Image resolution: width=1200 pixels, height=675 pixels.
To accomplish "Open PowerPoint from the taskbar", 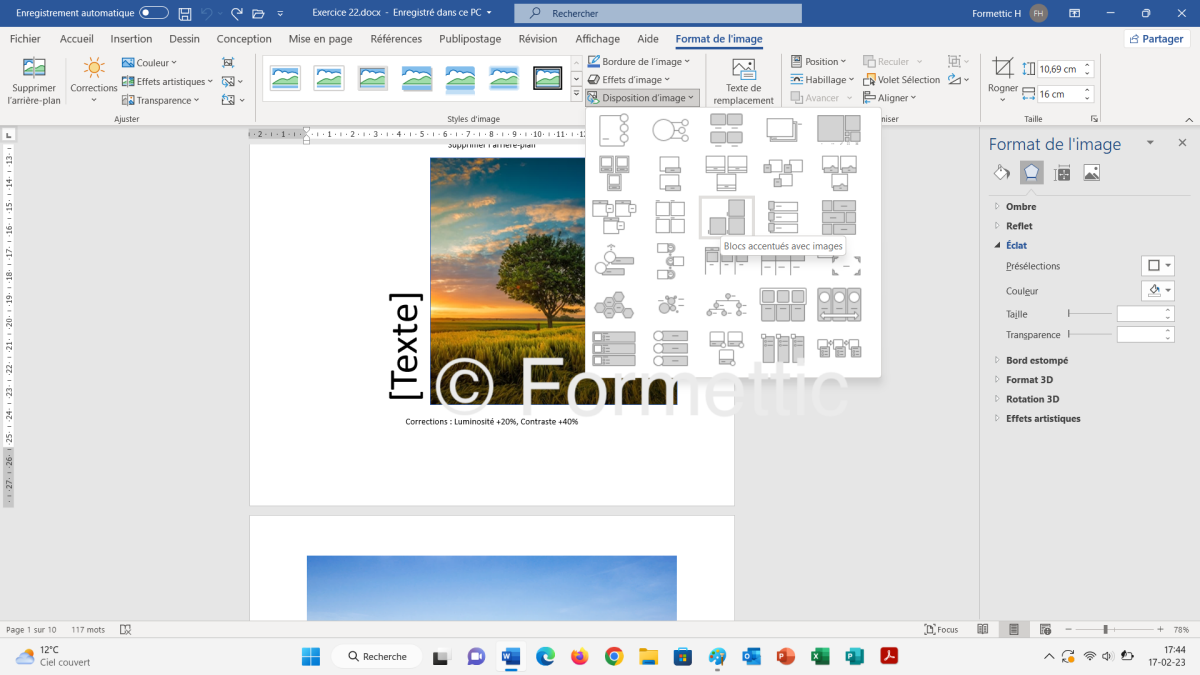I will pos(785,656).
